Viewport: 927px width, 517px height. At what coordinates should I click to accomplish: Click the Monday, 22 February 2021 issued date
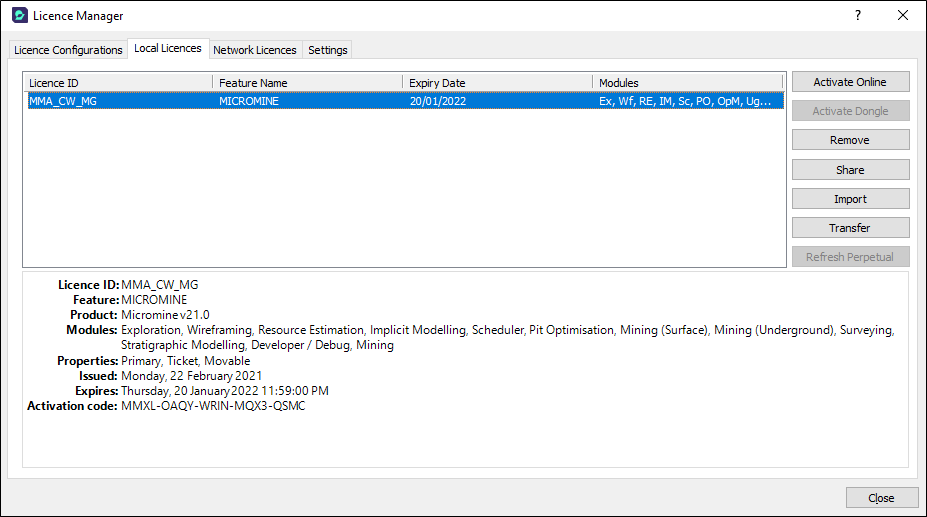click(192, 376)
